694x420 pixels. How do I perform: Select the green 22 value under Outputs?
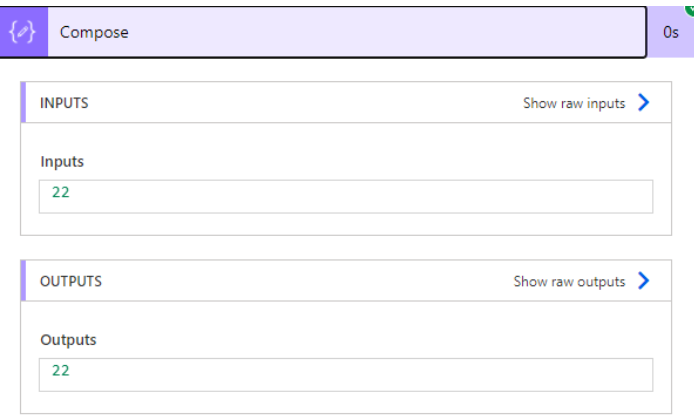pyautogui.click(x=61, y=370)
